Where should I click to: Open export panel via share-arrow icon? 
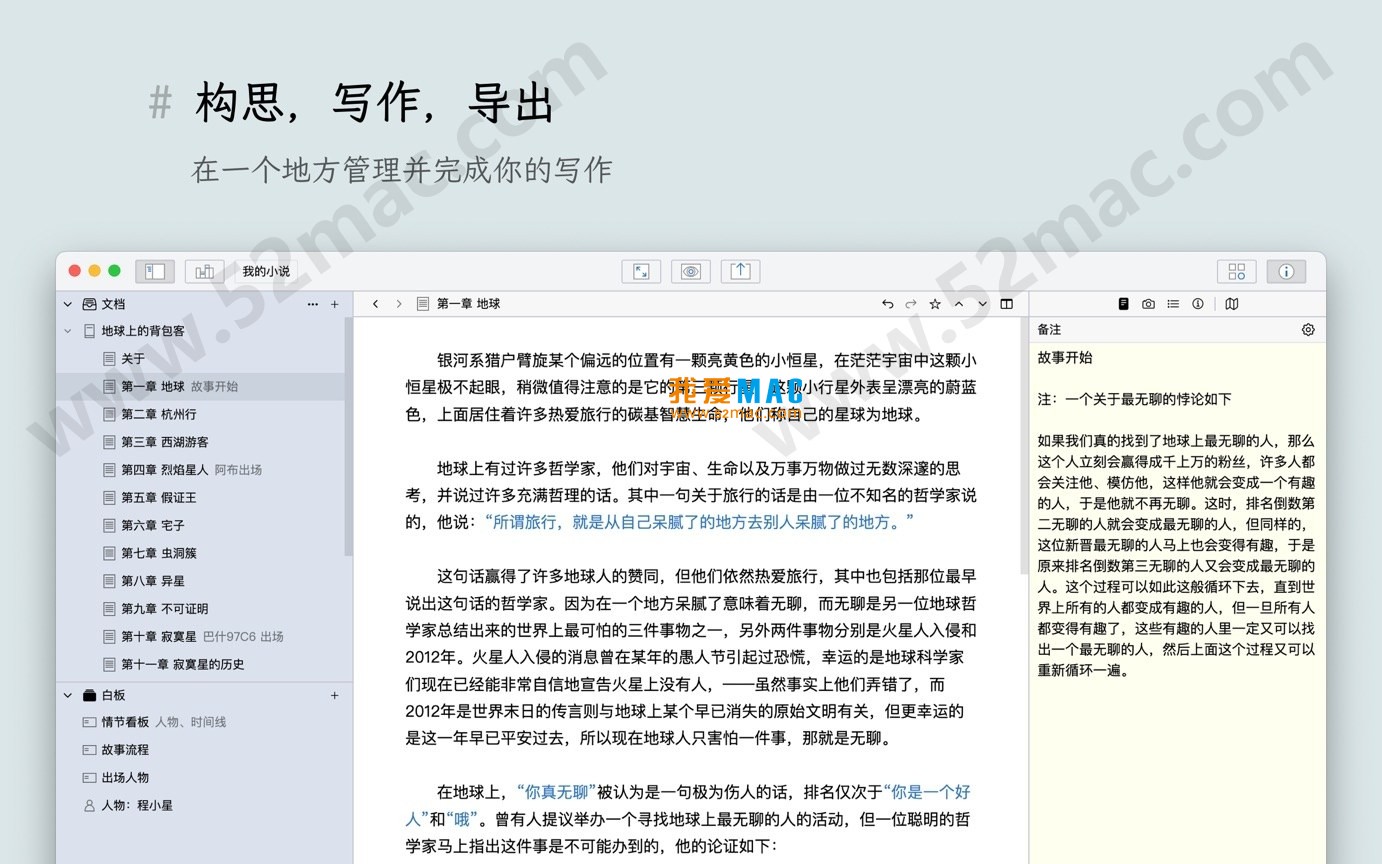click(738, 271)
